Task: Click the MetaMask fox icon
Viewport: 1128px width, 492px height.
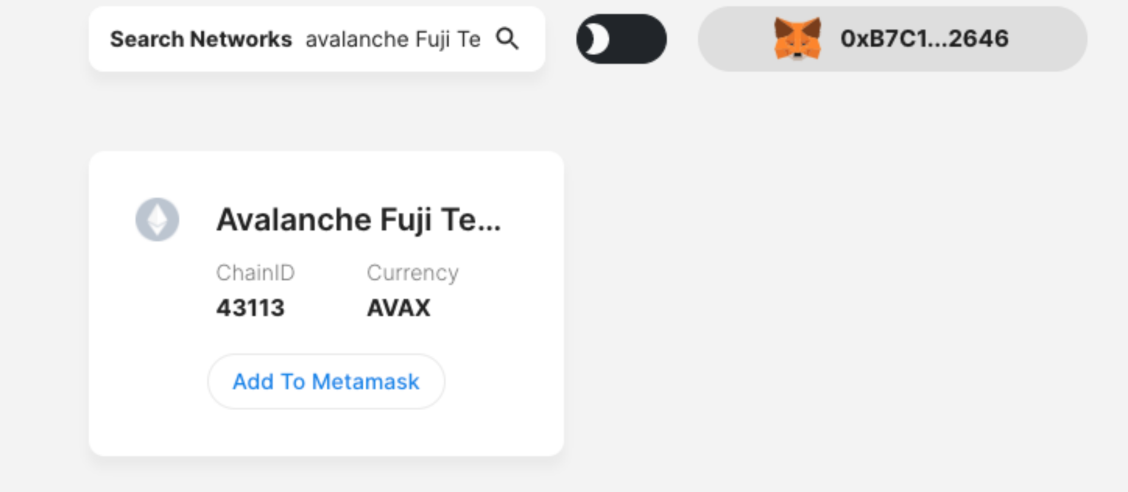Action: coord(797,39)
